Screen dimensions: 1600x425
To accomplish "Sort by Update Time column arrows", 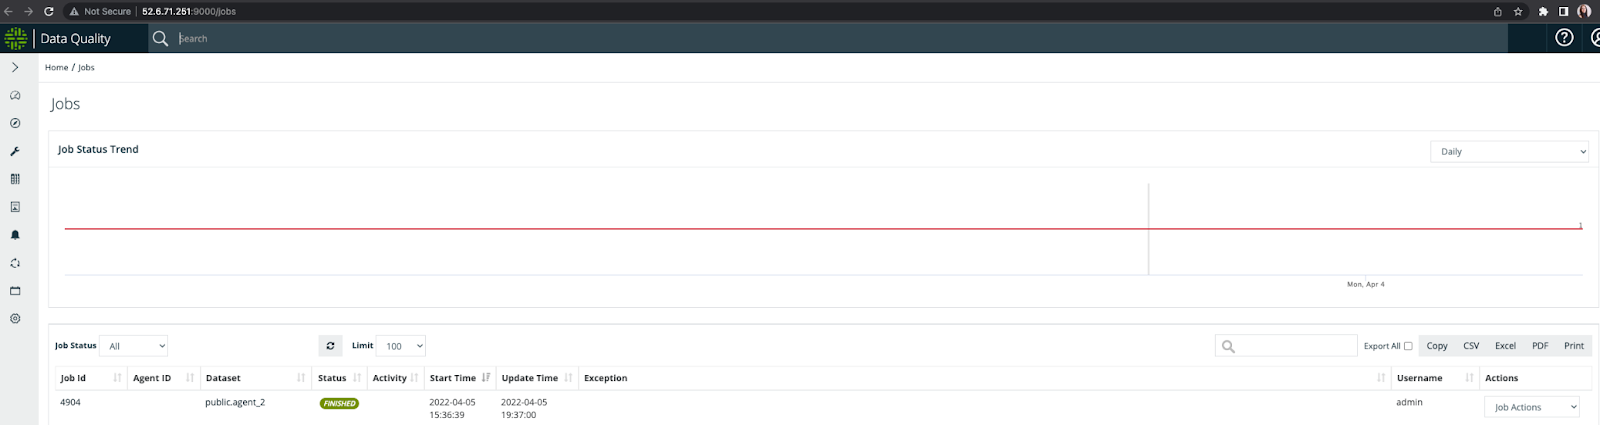I will (568, 378).
